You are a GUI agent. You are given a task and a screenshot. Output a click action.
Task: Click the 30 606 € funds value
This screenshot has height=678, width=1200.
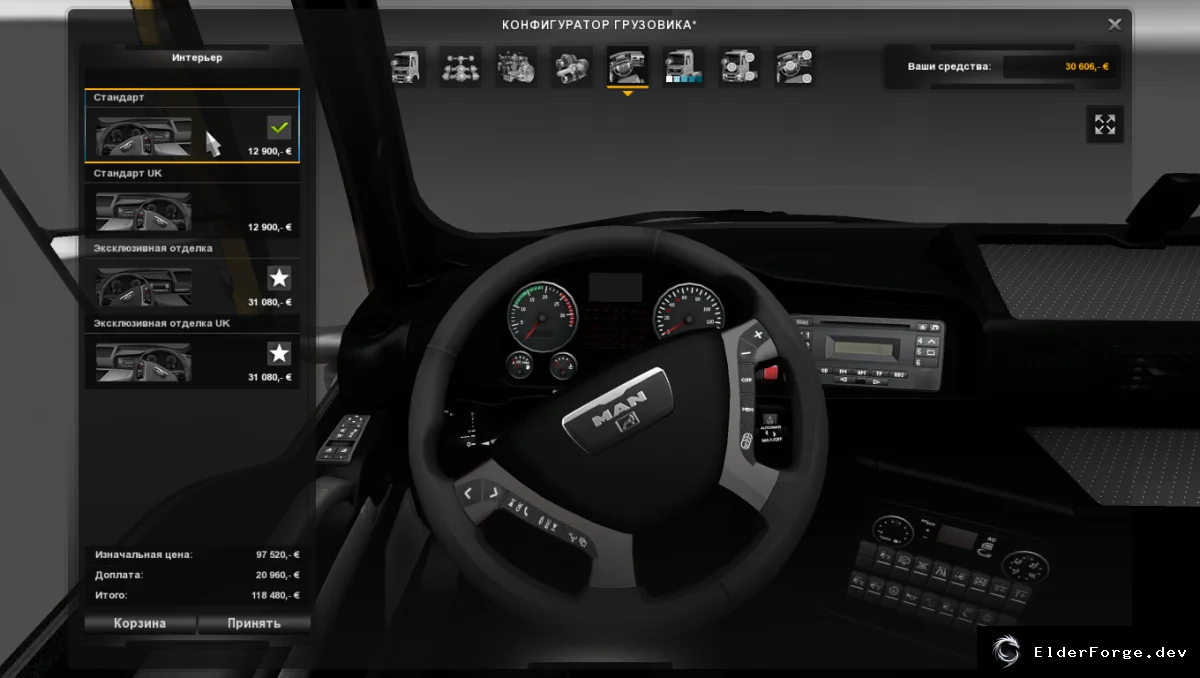(1086, 67)
